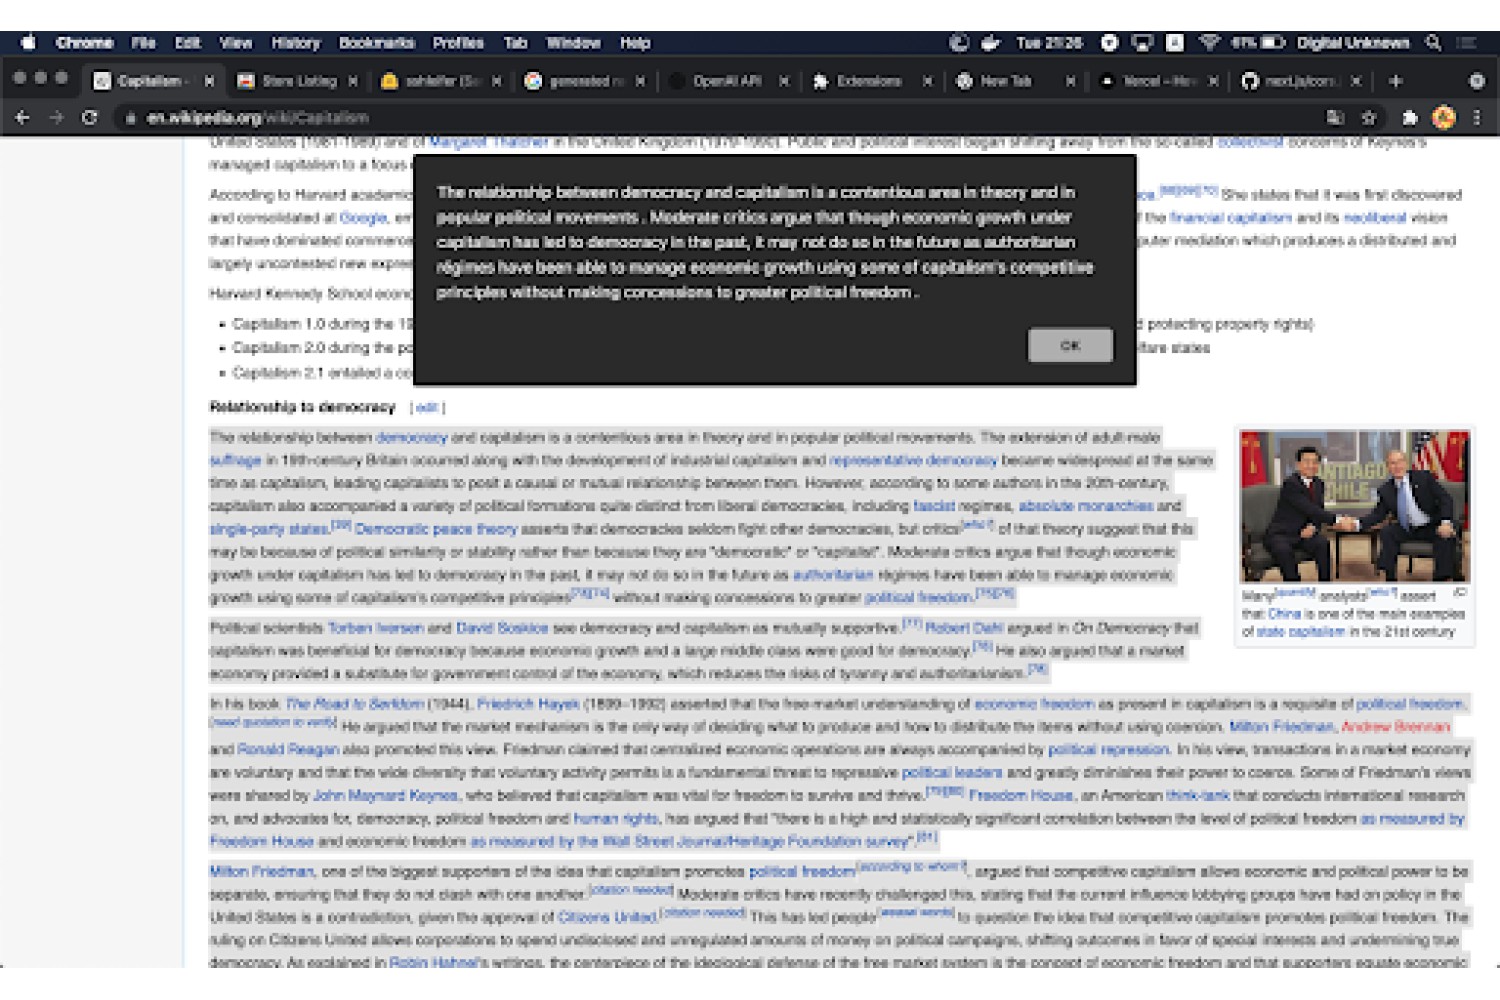Screen dimensions: 1500x1000
Task: Follow the authoritarian link
Action: point(833,575)
